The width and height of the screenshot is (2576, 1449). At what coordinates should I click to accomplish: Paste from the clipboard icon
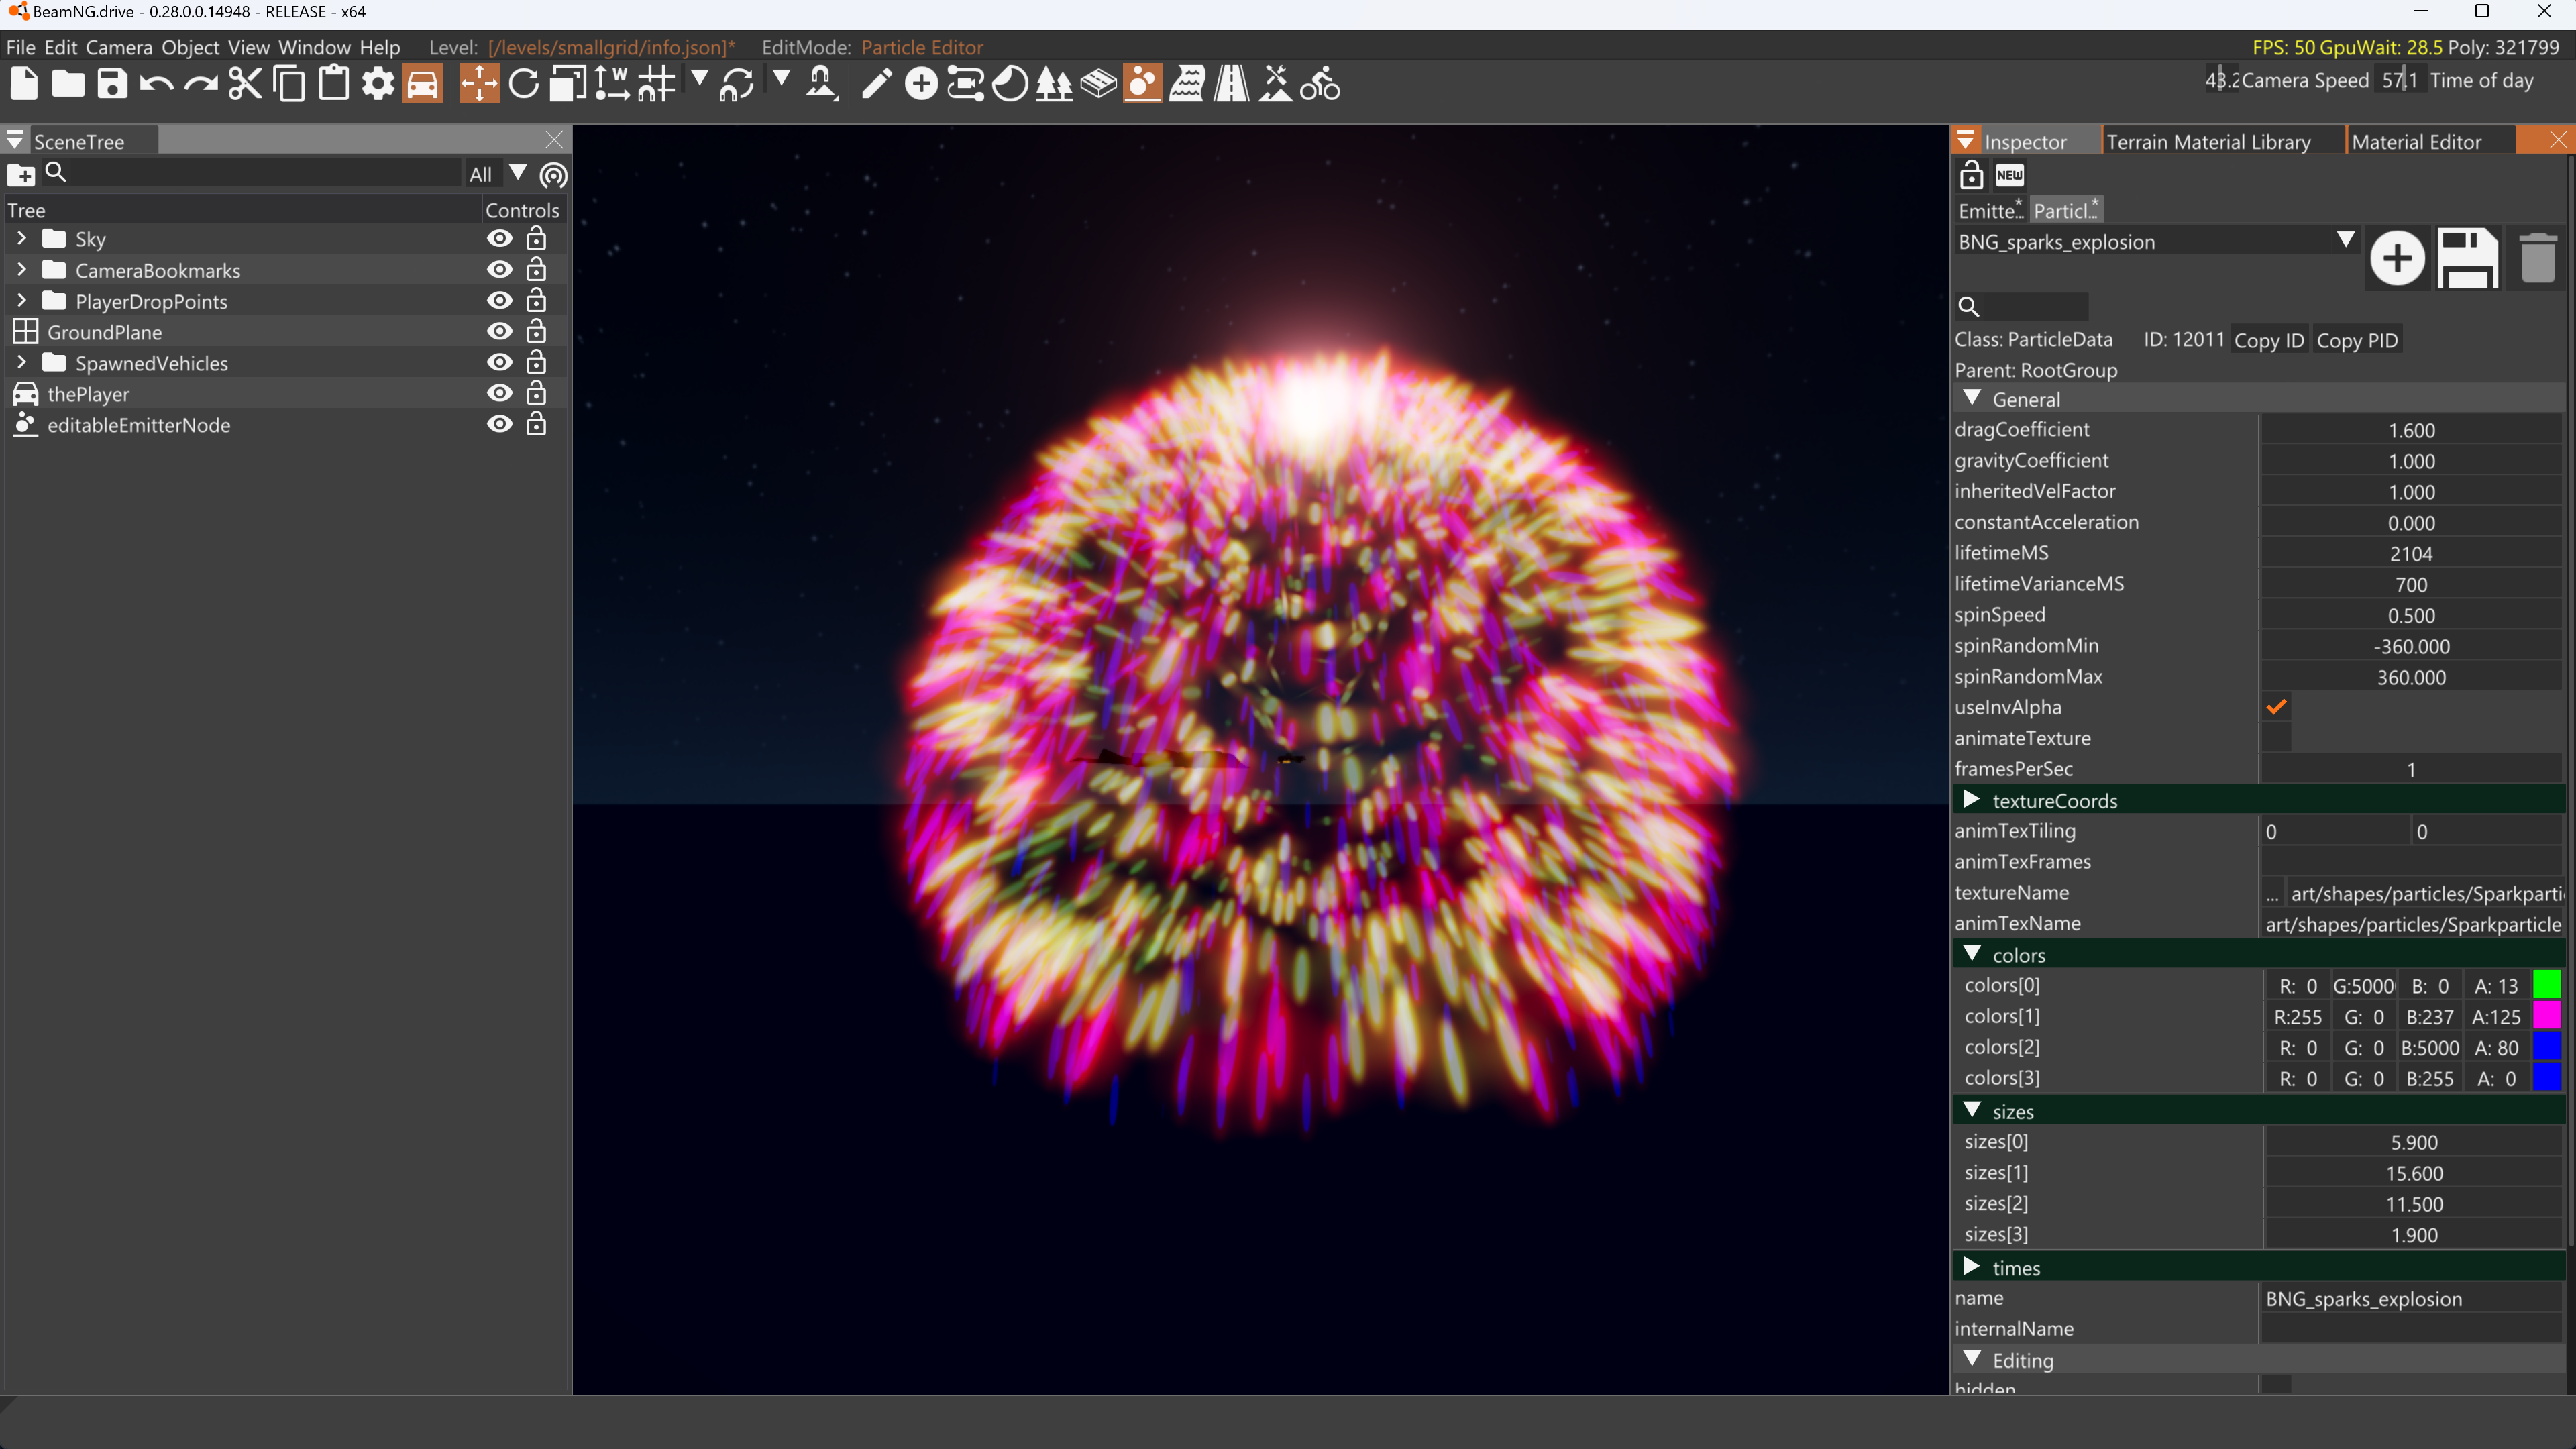[x=334, y=84]
